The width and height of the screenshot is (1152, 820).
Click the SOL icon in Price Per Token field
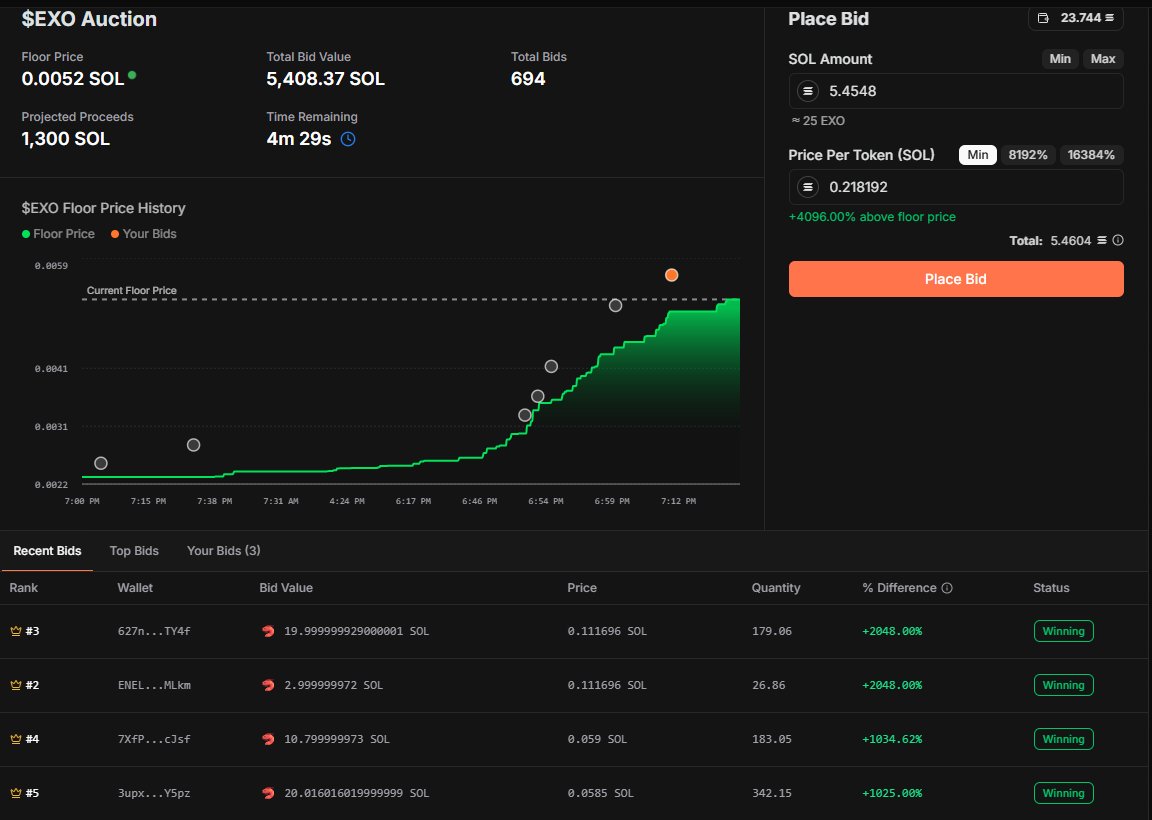808,187
